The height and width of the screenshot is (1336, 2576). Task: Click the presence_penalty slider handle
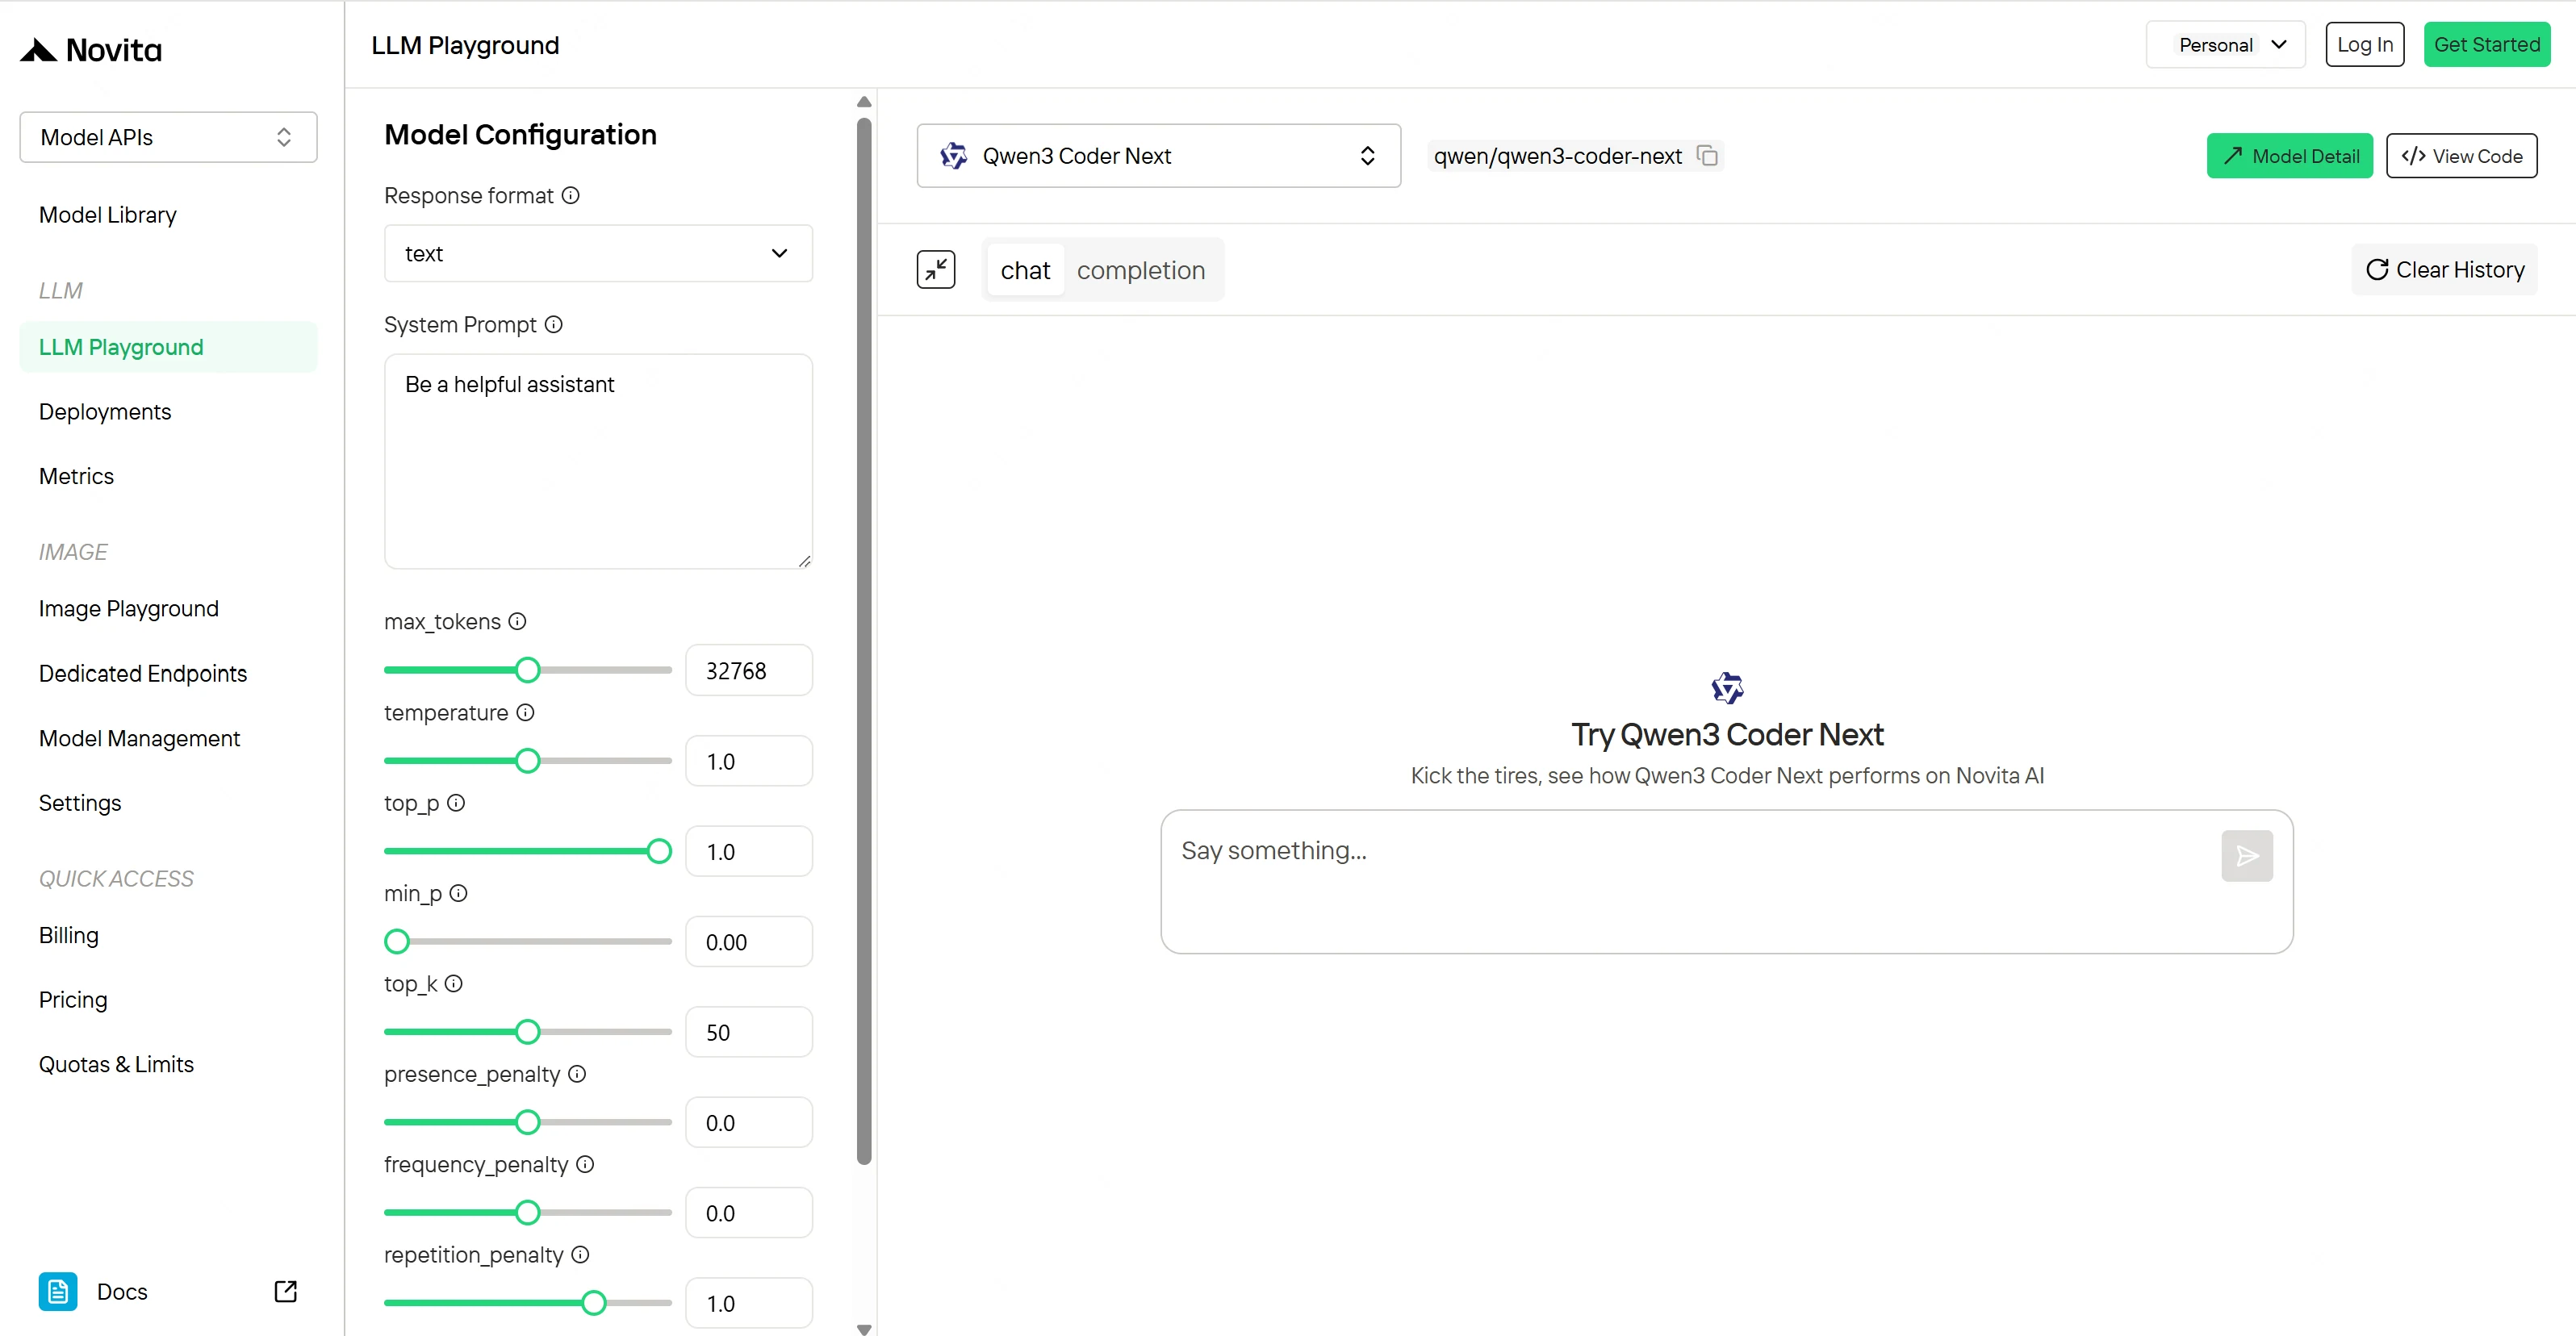[x=528, y=1122]
